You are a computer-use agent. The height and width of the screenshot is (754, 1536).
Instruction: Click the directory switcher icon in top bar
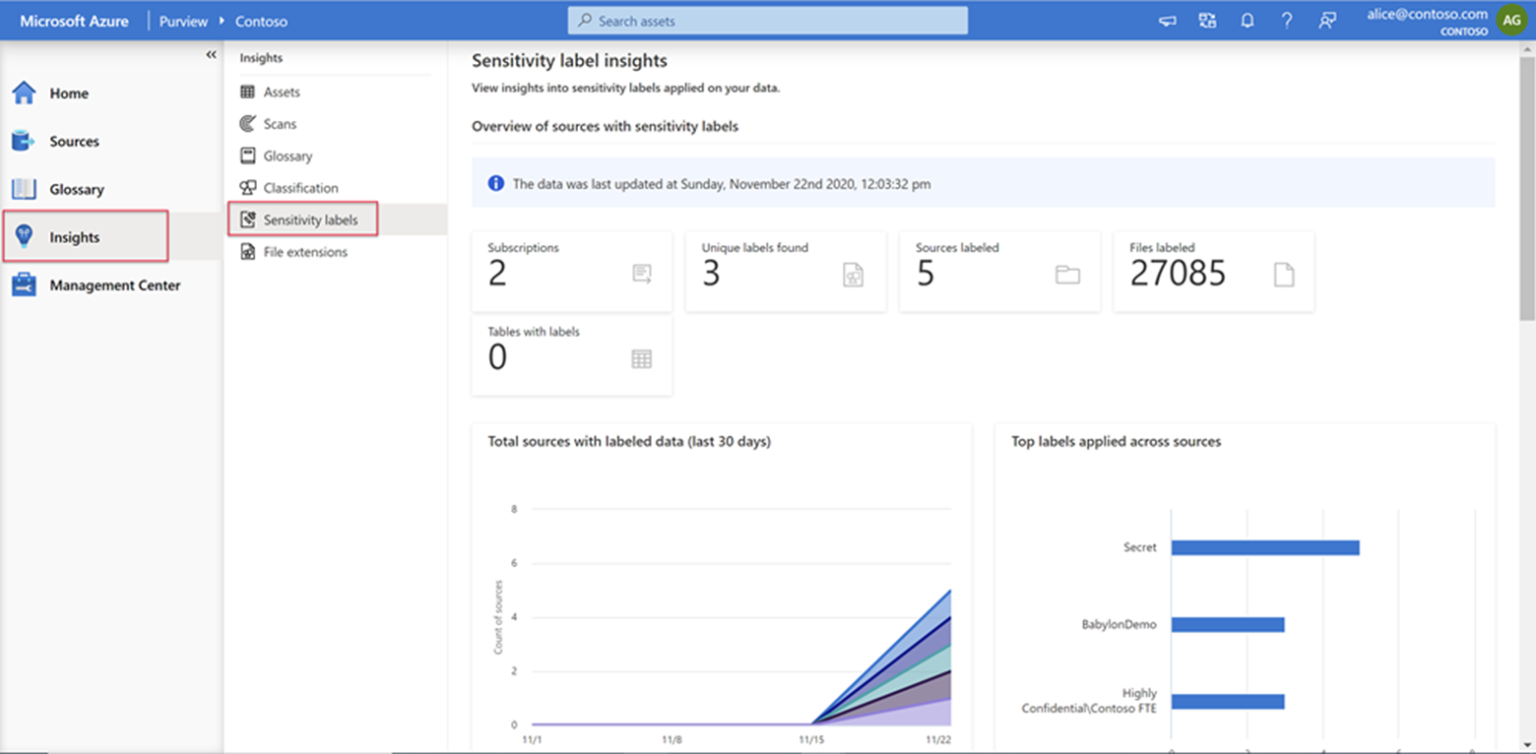point(1207,20)
